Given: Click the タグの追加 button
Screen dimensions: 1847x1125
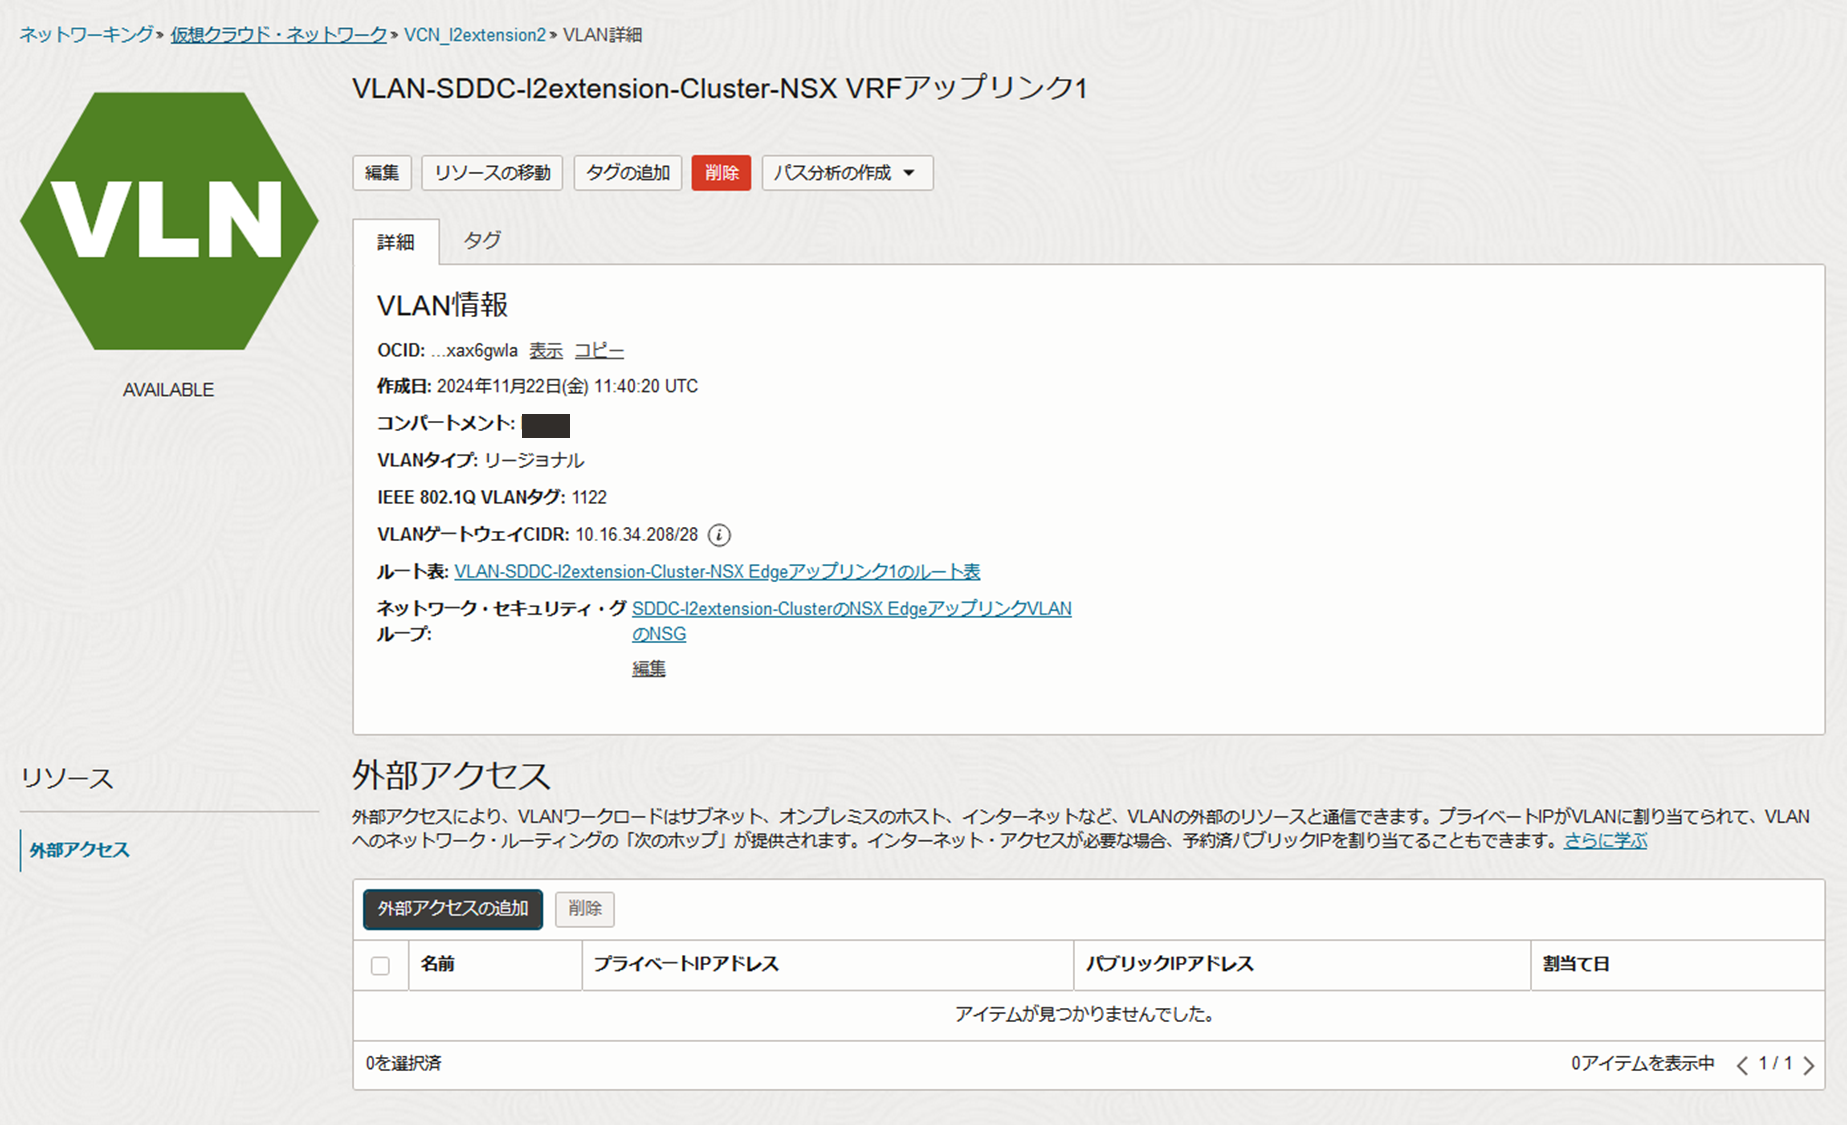Looking at the screenshot, I should tap(628, 173).
